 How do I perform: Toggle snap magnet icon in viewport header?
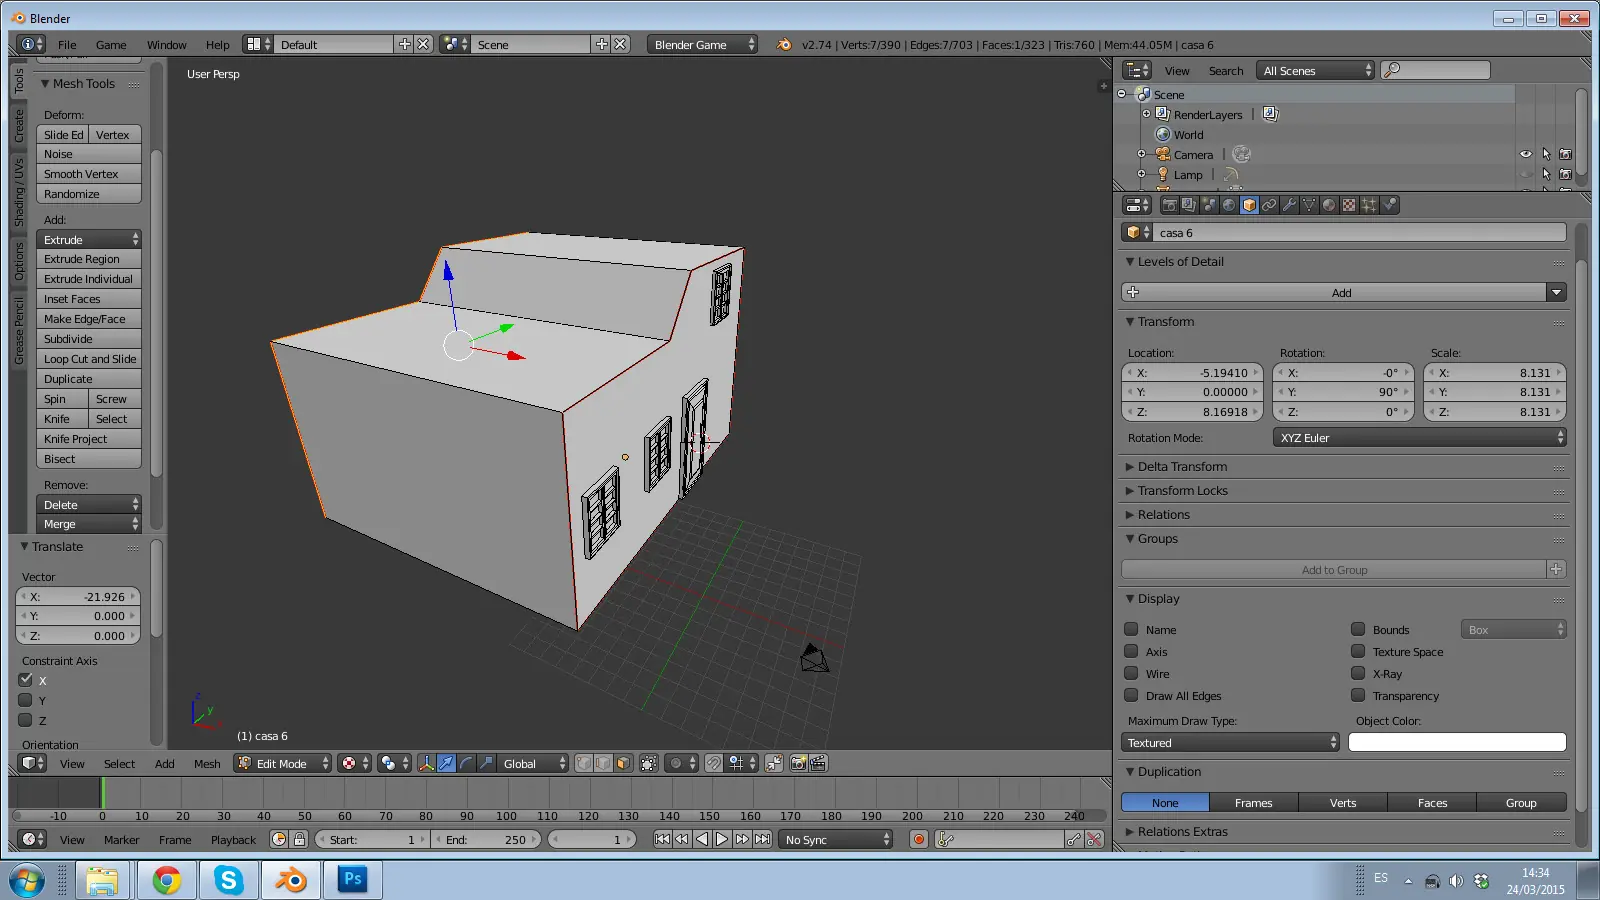(x=713, y=763)
